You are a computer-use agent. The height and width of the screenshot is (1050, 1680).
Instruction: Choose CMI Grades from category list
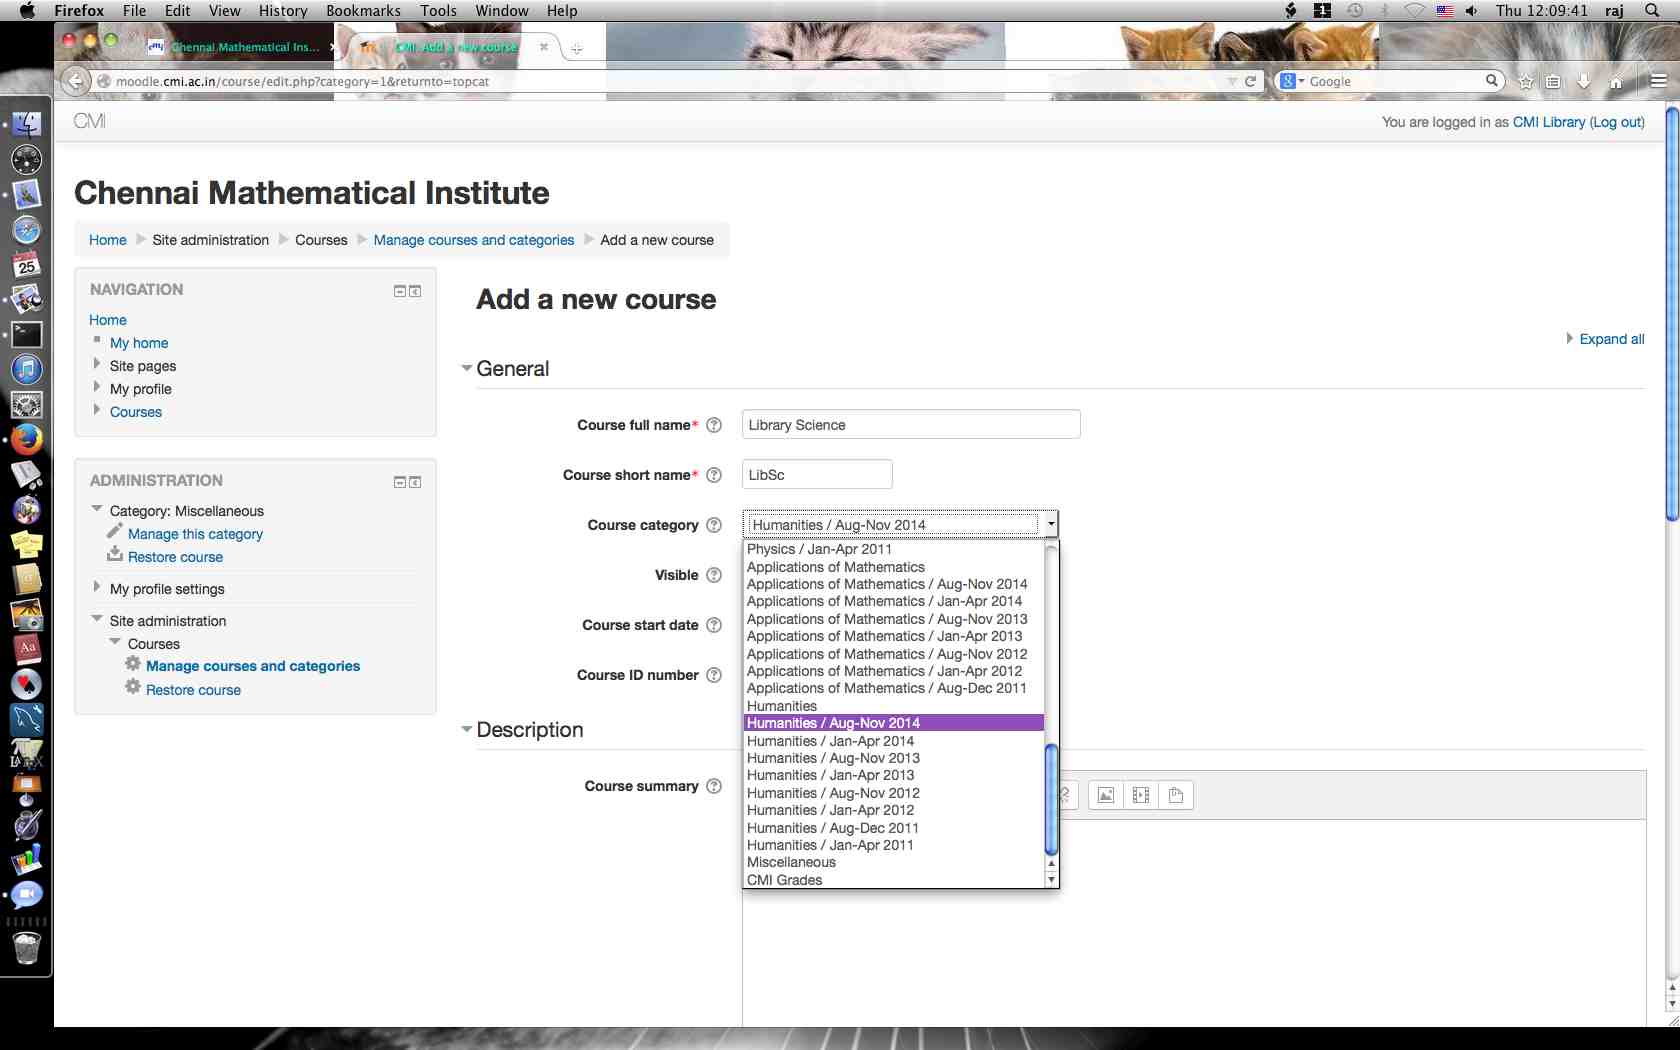coord(894,880)
